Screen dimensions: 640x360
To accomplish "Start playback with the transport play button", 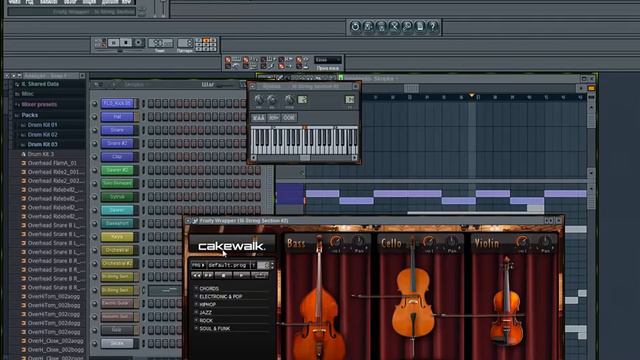I will click(113, 43).
